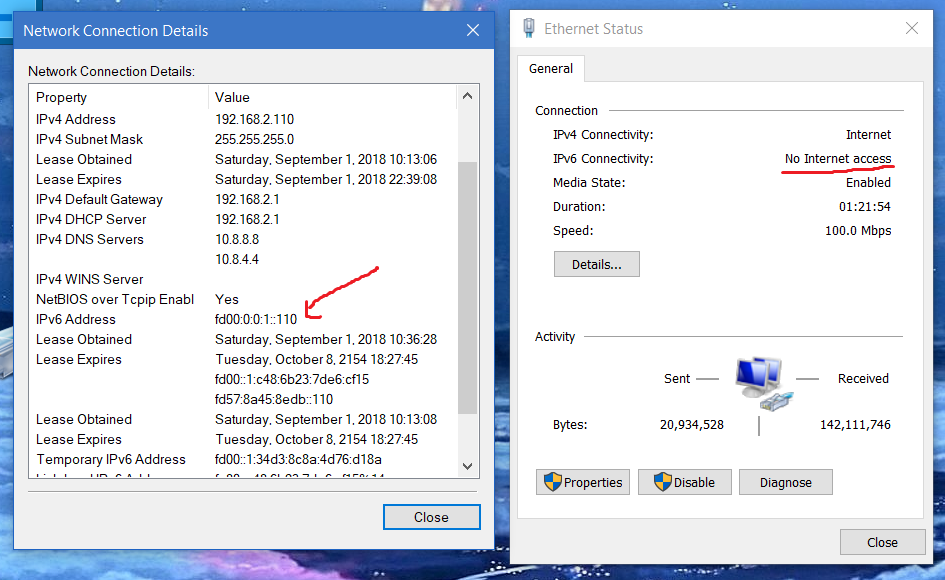The image size is (945, 580).
Task: Click lease expires value 22:39:08
Action: click(x=326, y=180)
